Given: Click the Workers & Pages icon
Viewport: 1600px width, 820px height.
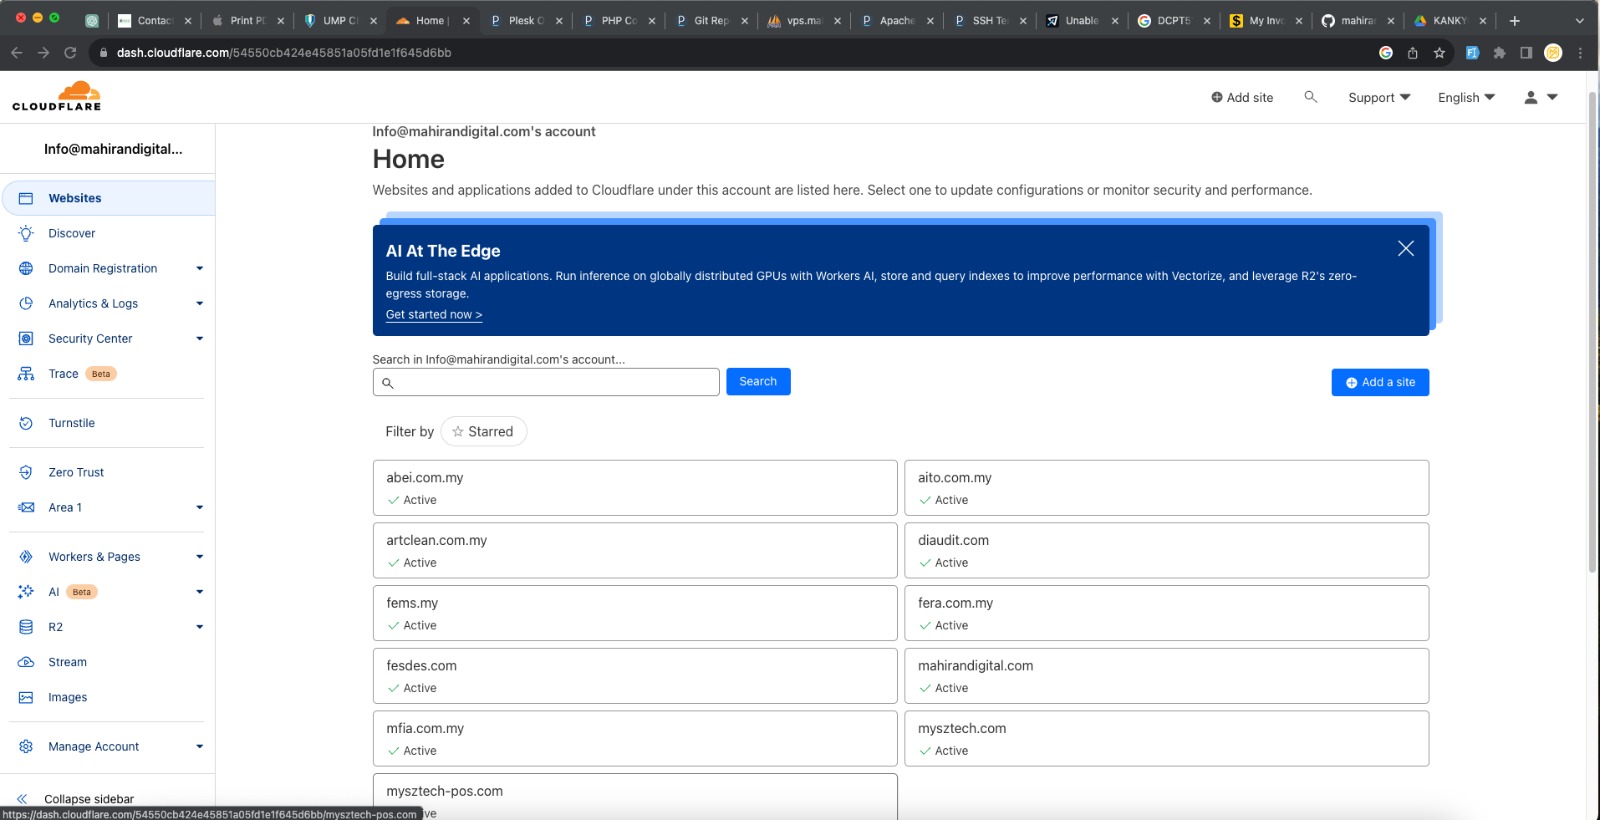Looking at the screenshot, I should [26, 556].
